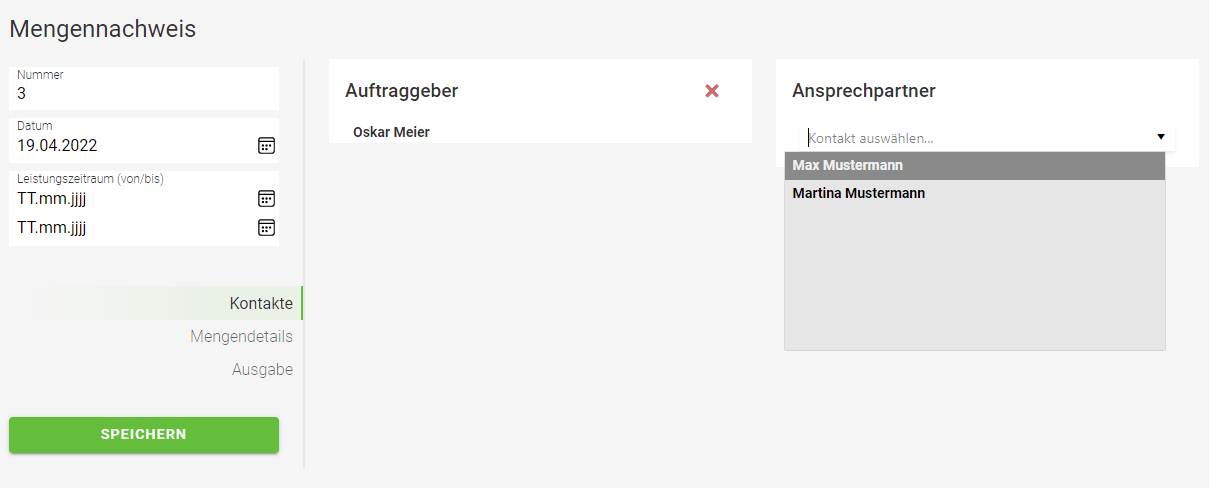Image resolution: width=1209 pixels, height=488 pixels.
Task: Open calendar for Leistungszeitraum start date
Action: 266,198
